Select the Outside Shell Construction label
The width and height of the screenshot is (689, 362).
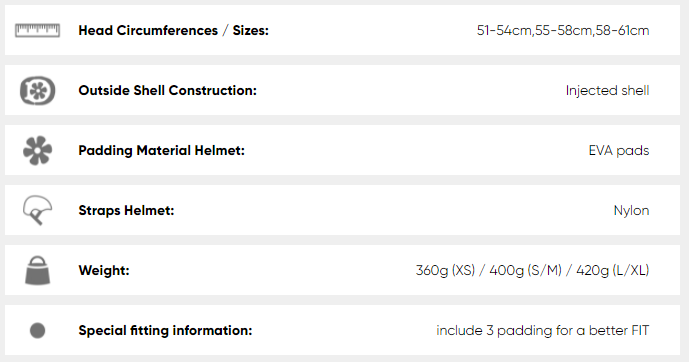(x=167, y=90)
